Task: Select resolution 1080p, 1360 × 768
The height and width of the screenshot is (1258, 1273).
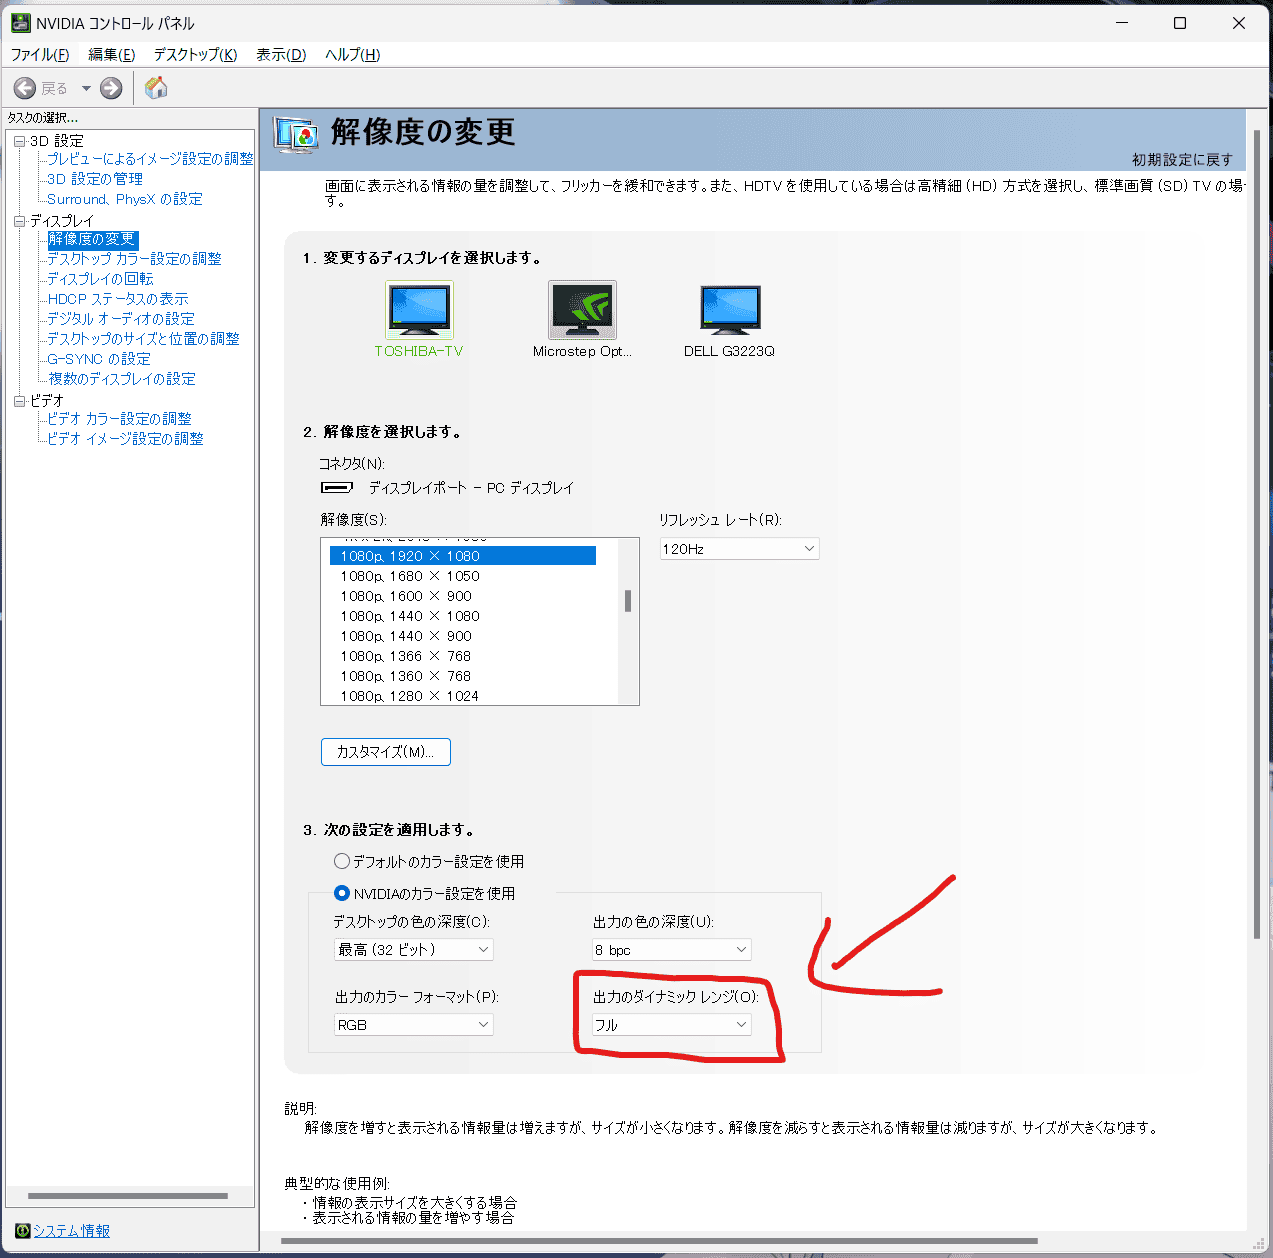Action: 463,676
